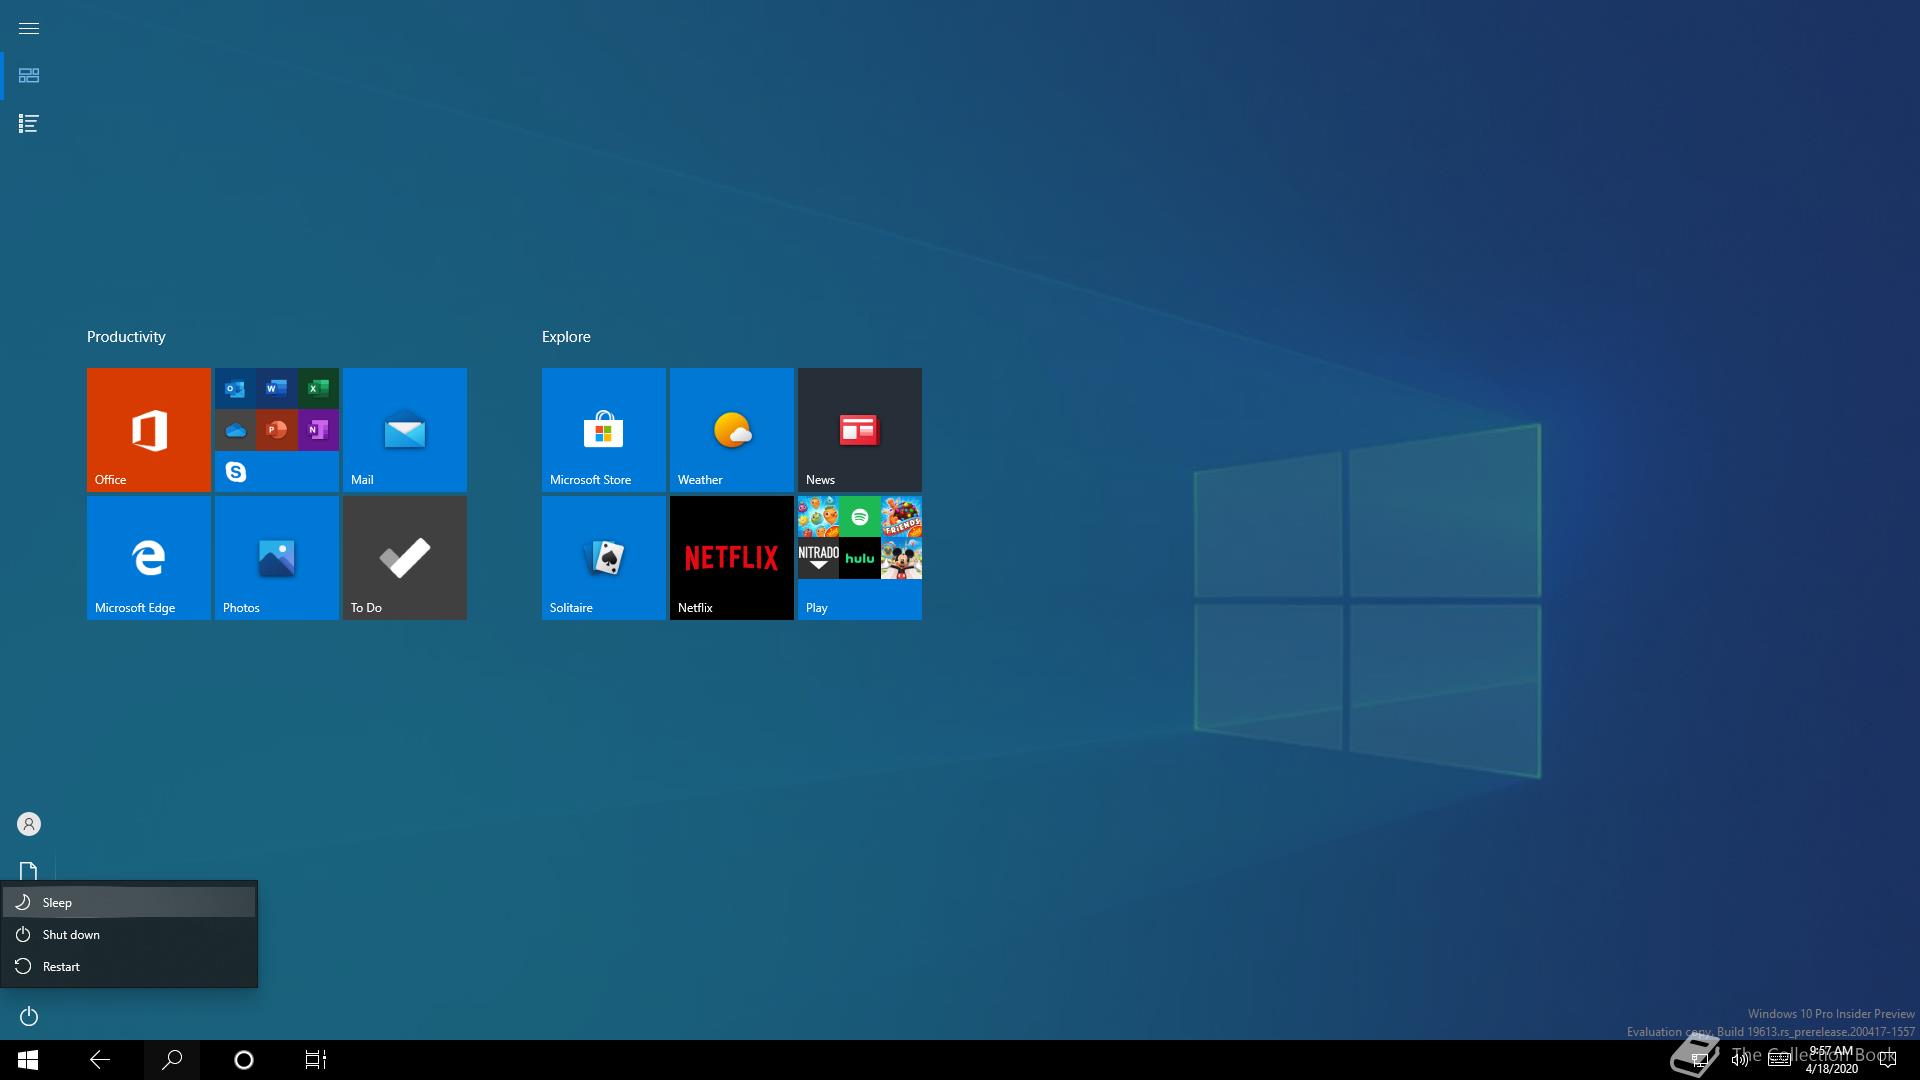Open the user account icon
The image size is (1920, 1080).
click(x=29, y=824)
